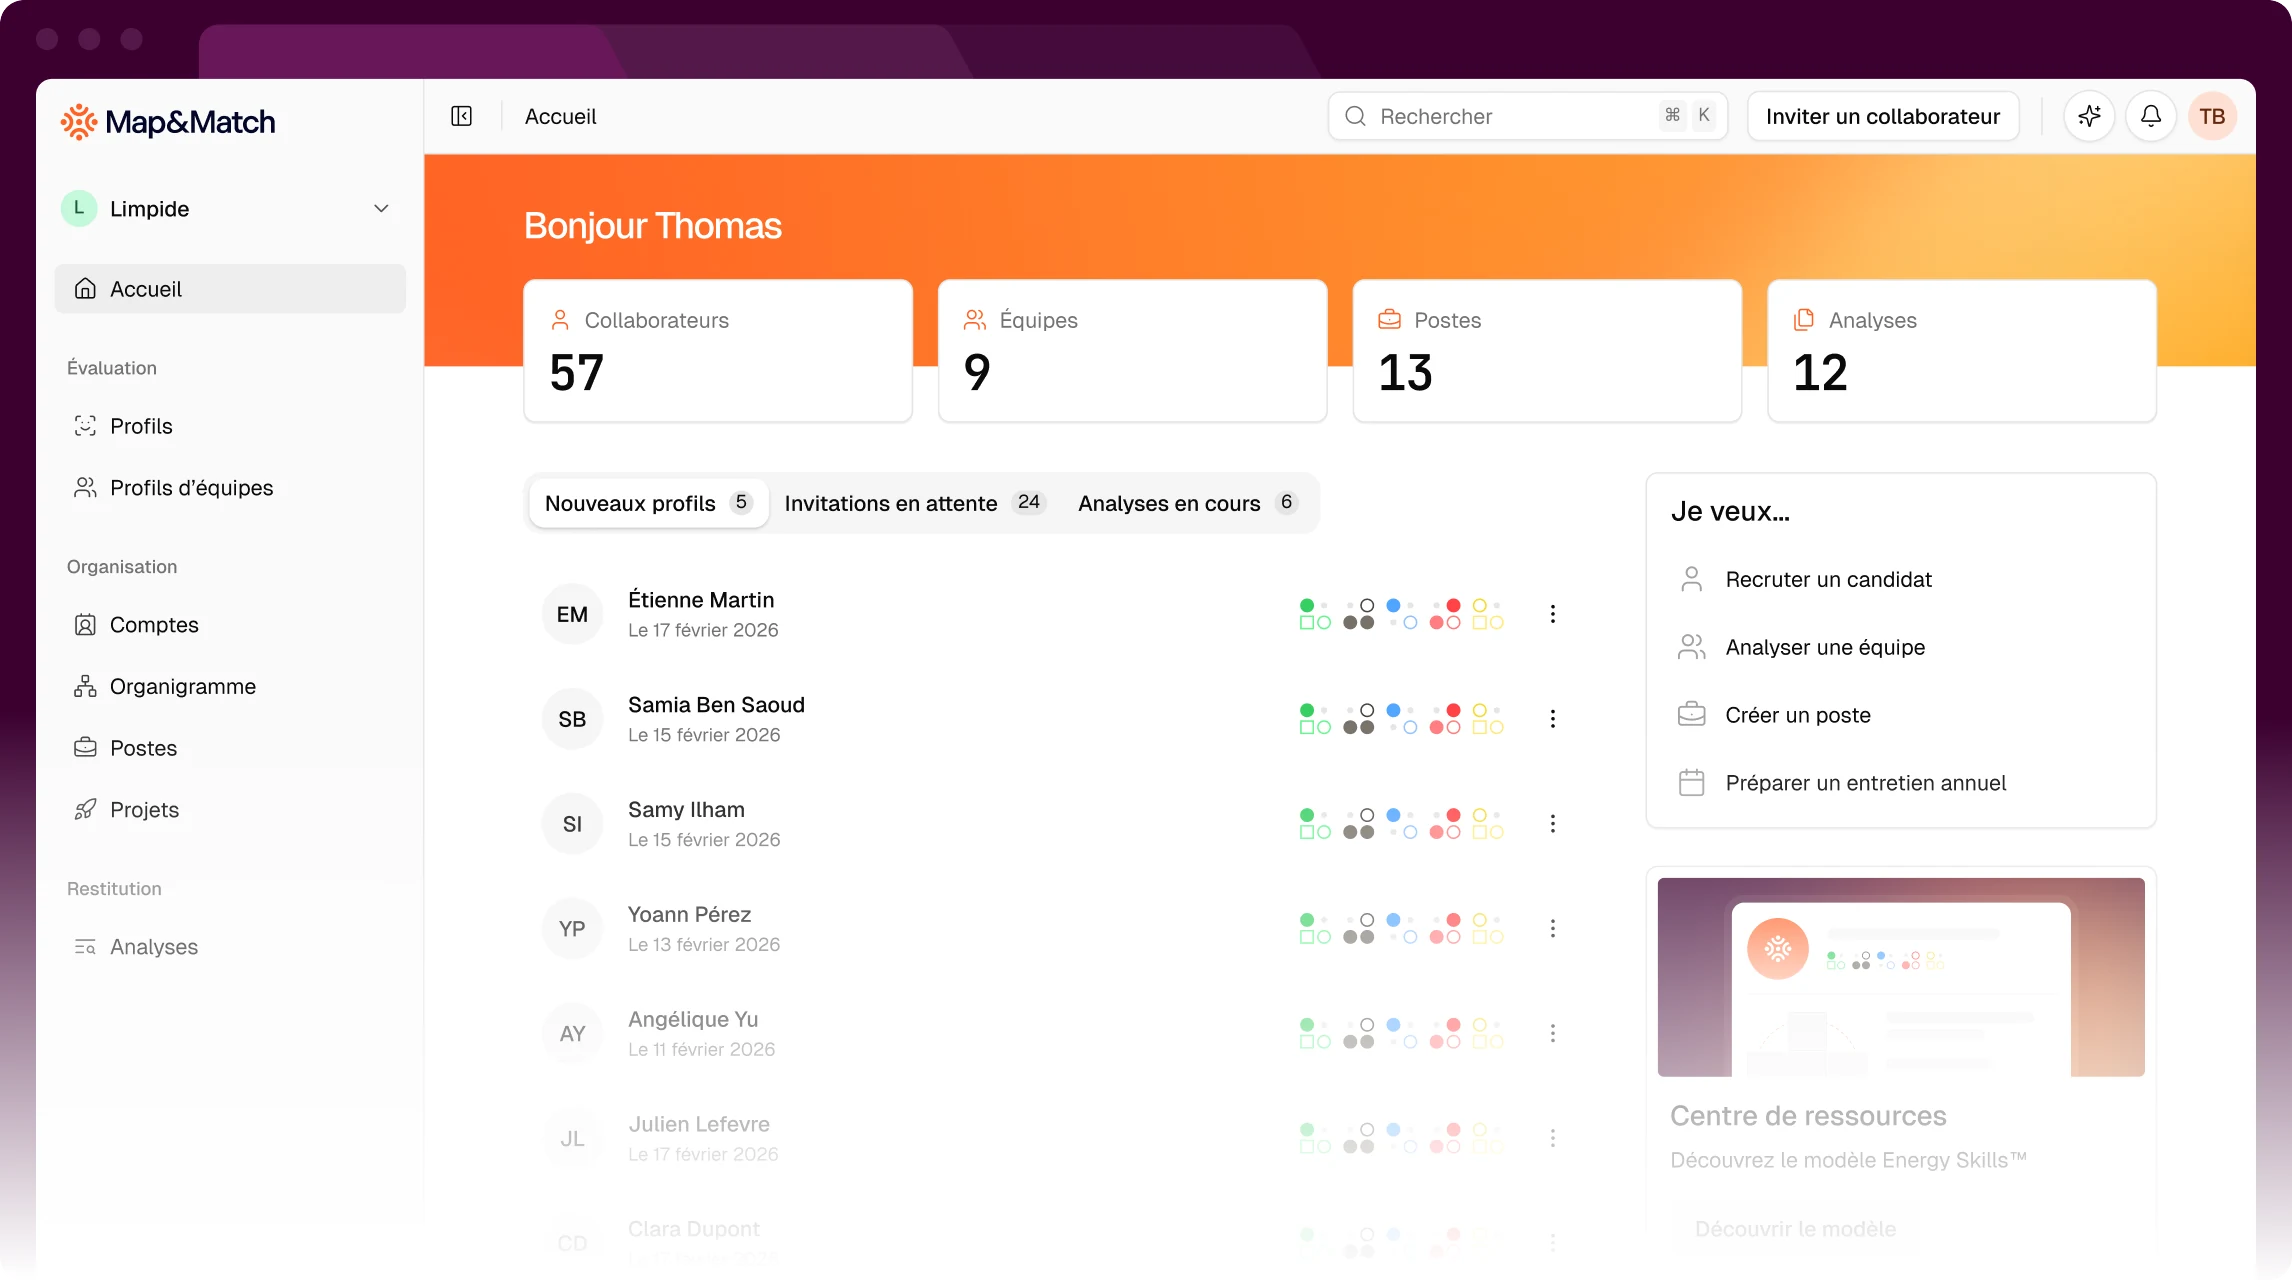
Task: Open options menu for Angélique Yu
Action: pyautogui.click(x=1552, y=1034)
